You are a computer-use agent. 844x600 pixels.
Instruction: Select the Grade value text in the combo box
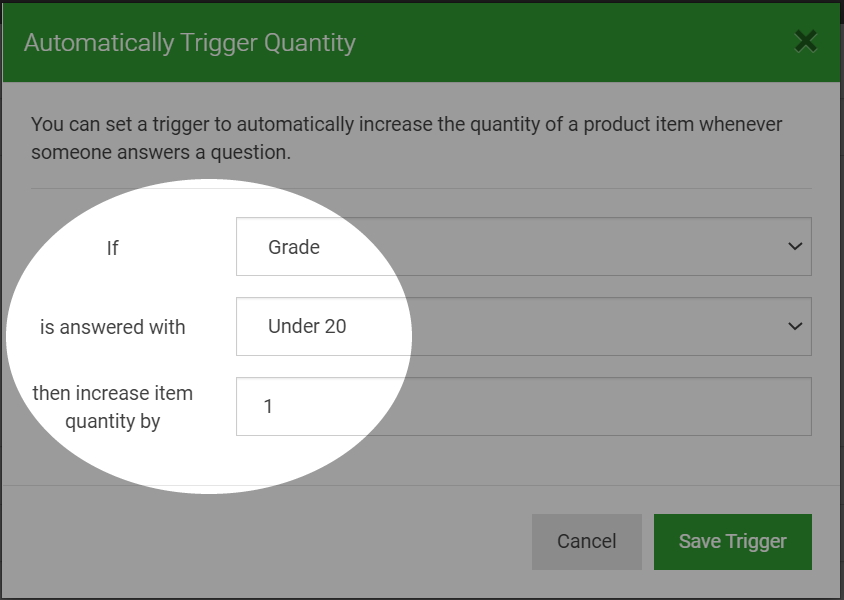(x=294, y=247)
